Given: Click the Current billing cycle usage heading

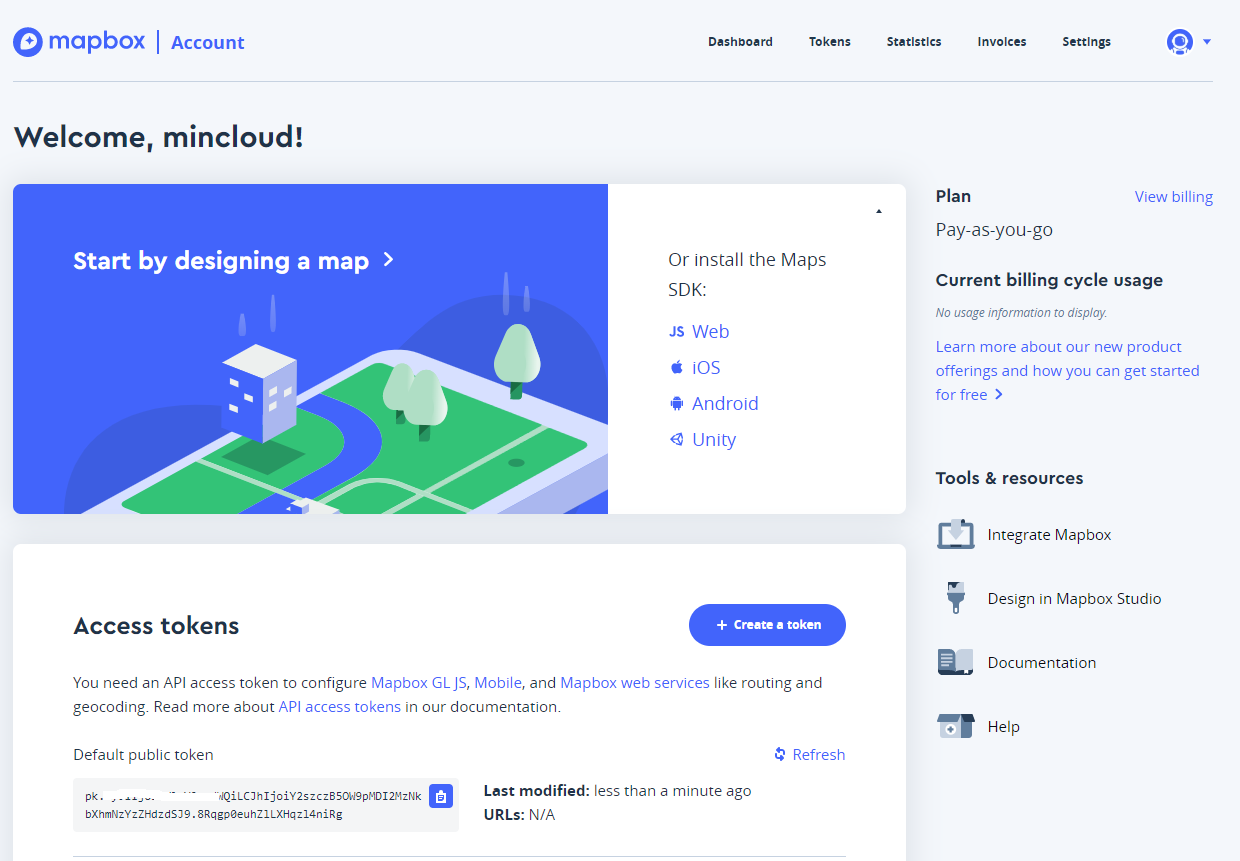Looking at the screenshot, I should coord(1049,280).
